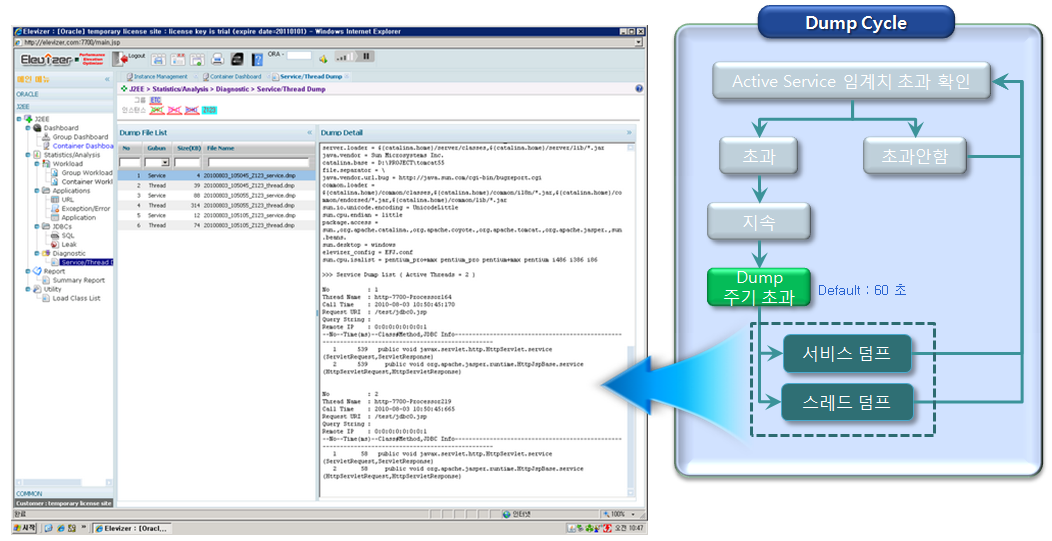The image size is (1052, 541).
Task: Click the SQL icon in tree
Action: coord(55,236)
